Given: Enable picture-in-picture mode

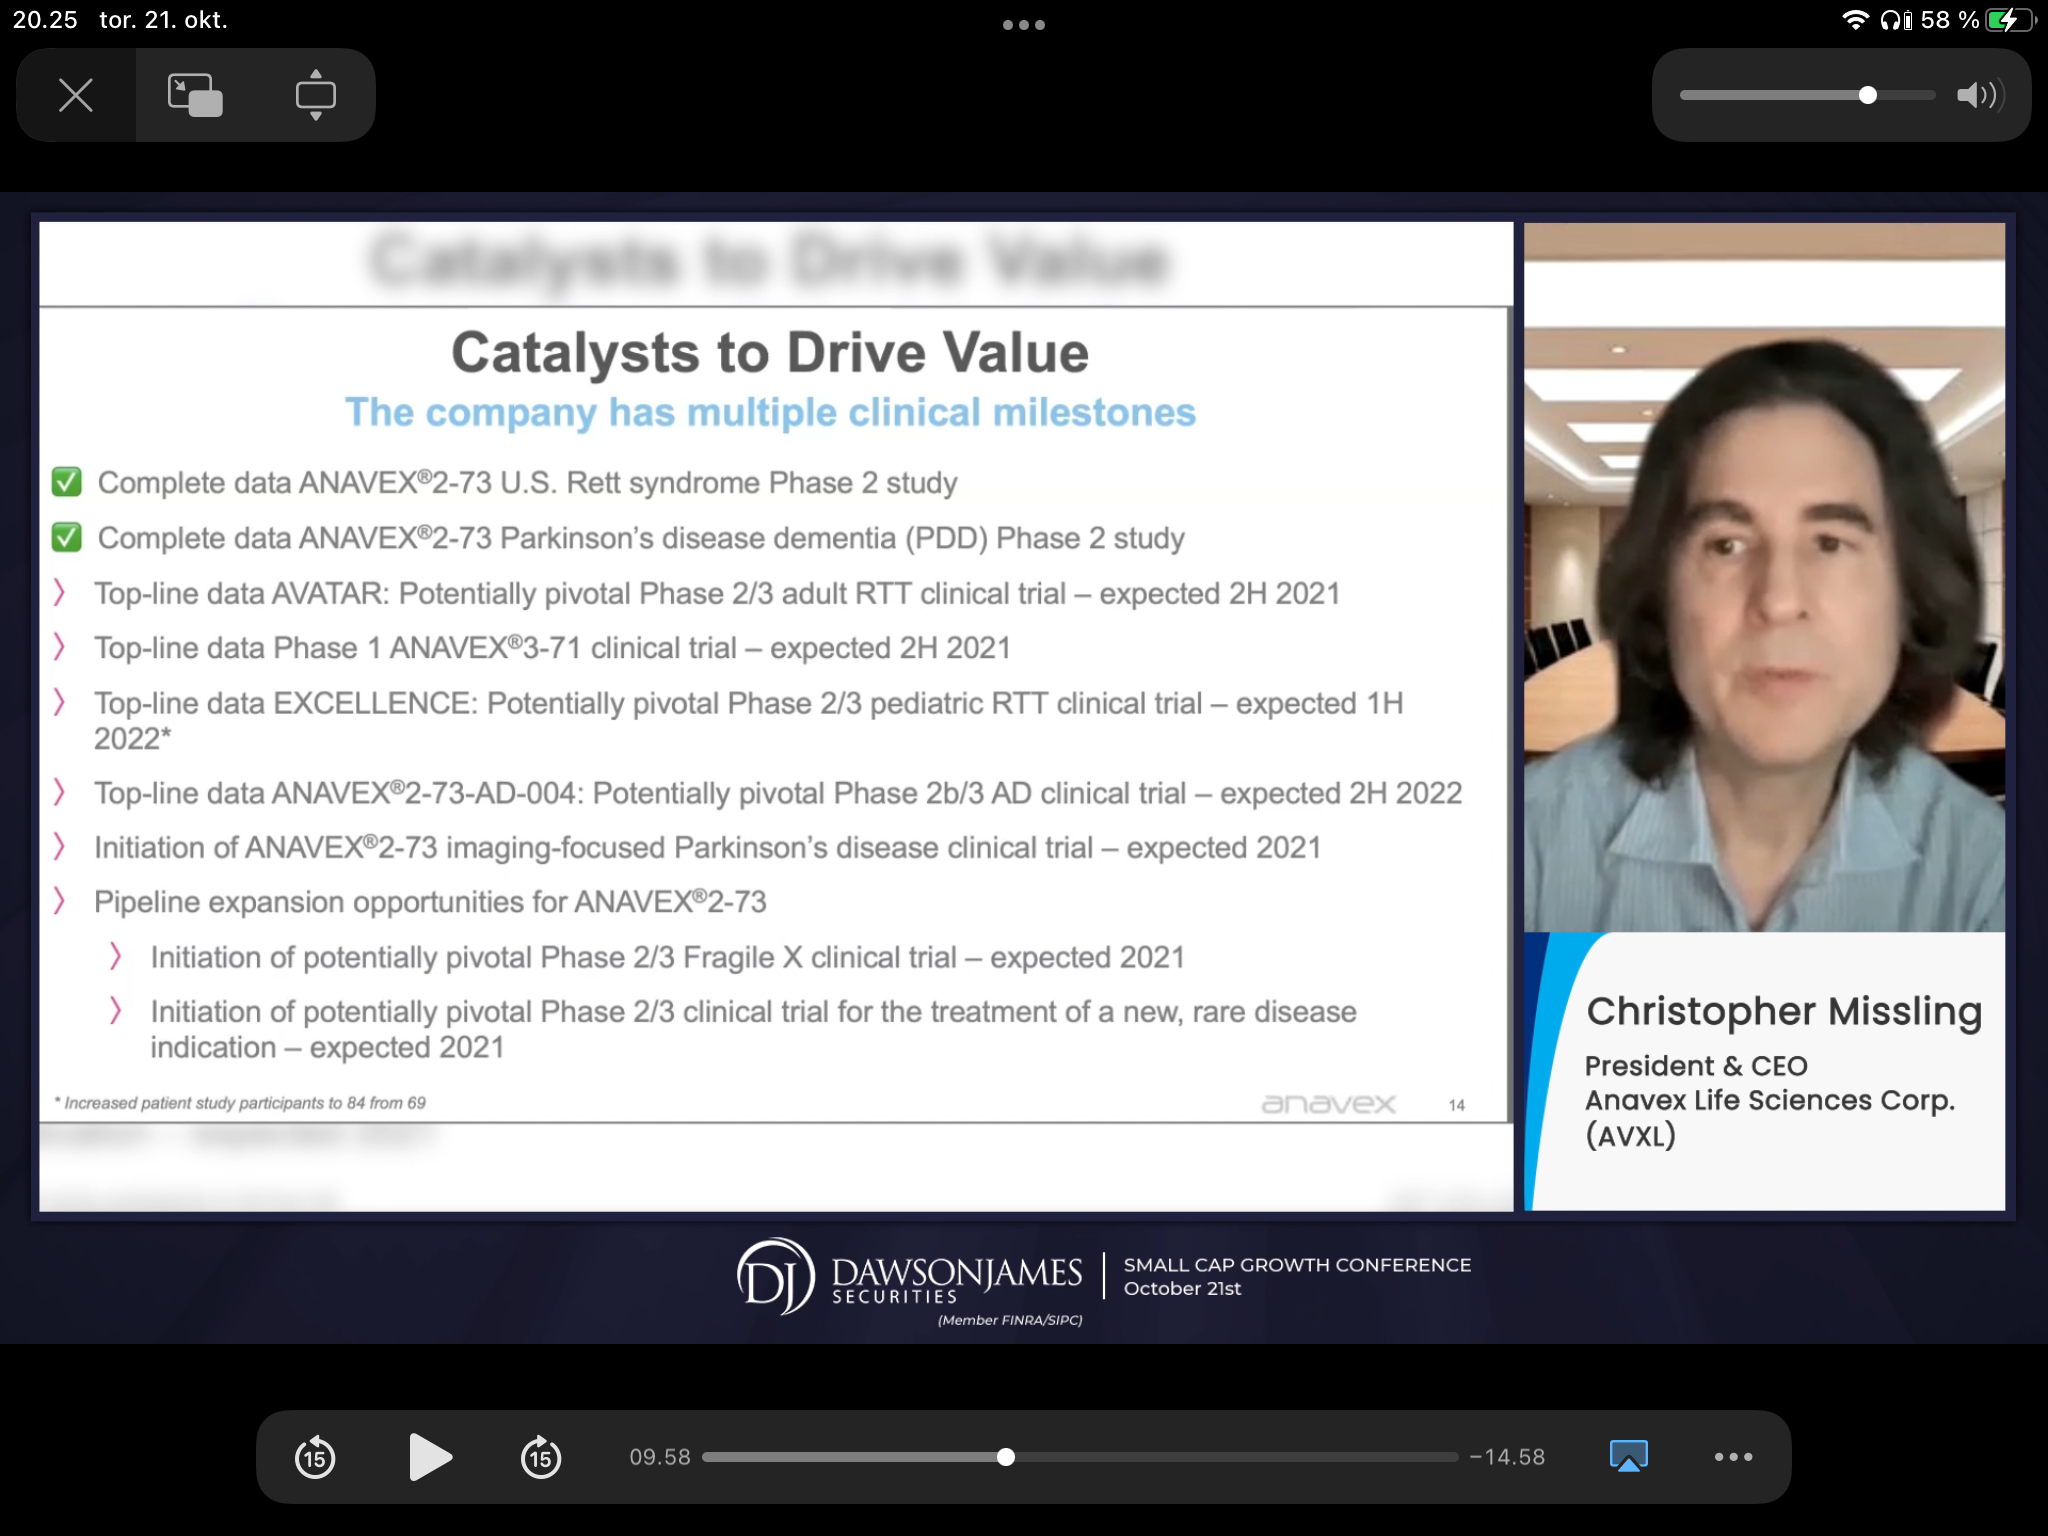Looking at the screenshot, I should pos(195,95).
